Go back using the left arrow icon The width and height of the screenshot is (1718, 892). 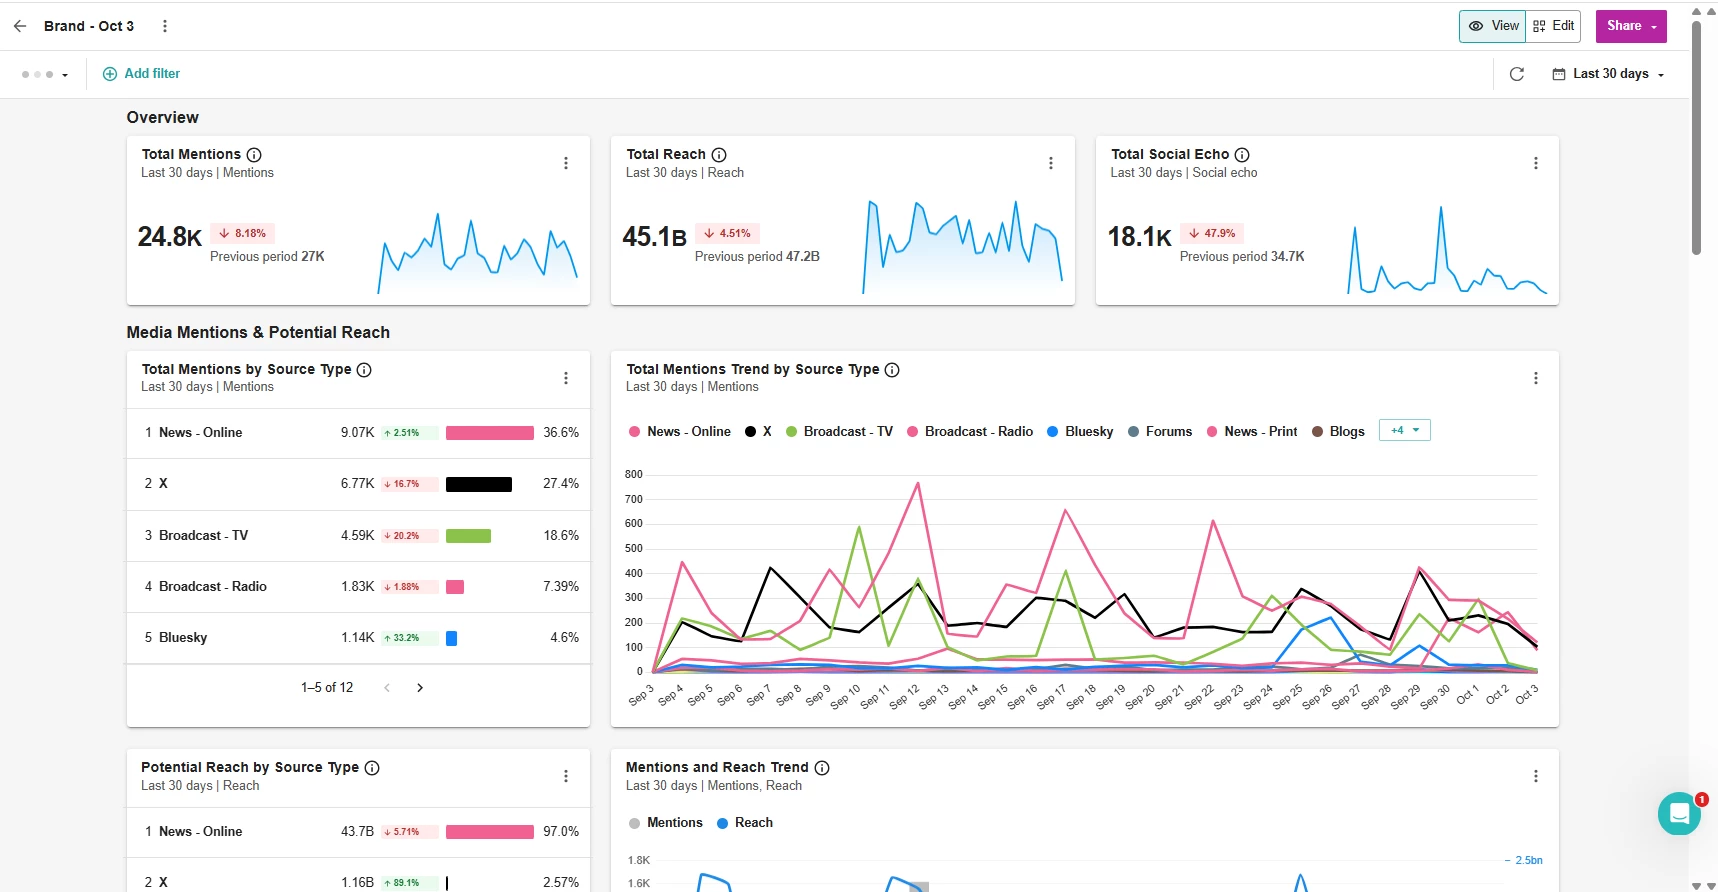click(x=20, y=26)
